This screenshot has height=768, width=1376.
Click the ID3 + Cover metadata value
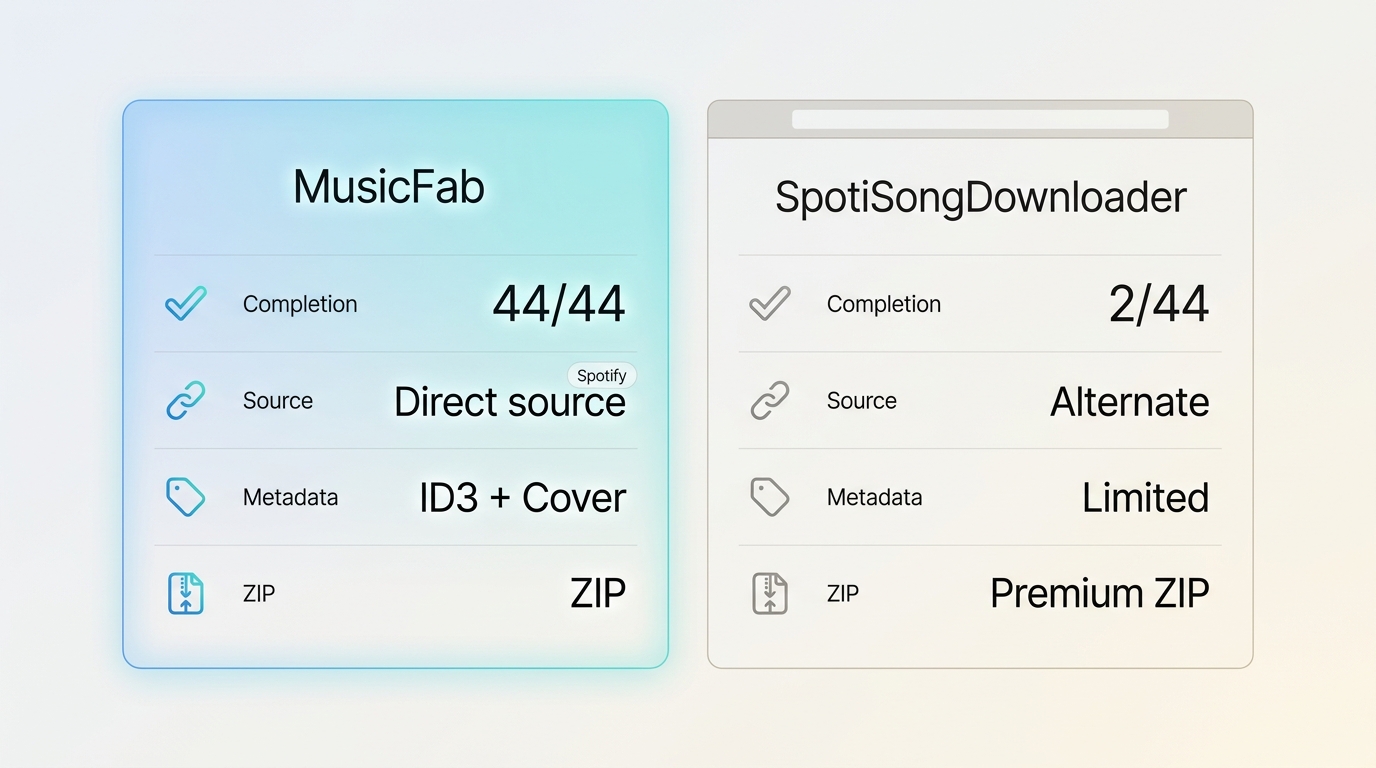[x=522, y=498]
